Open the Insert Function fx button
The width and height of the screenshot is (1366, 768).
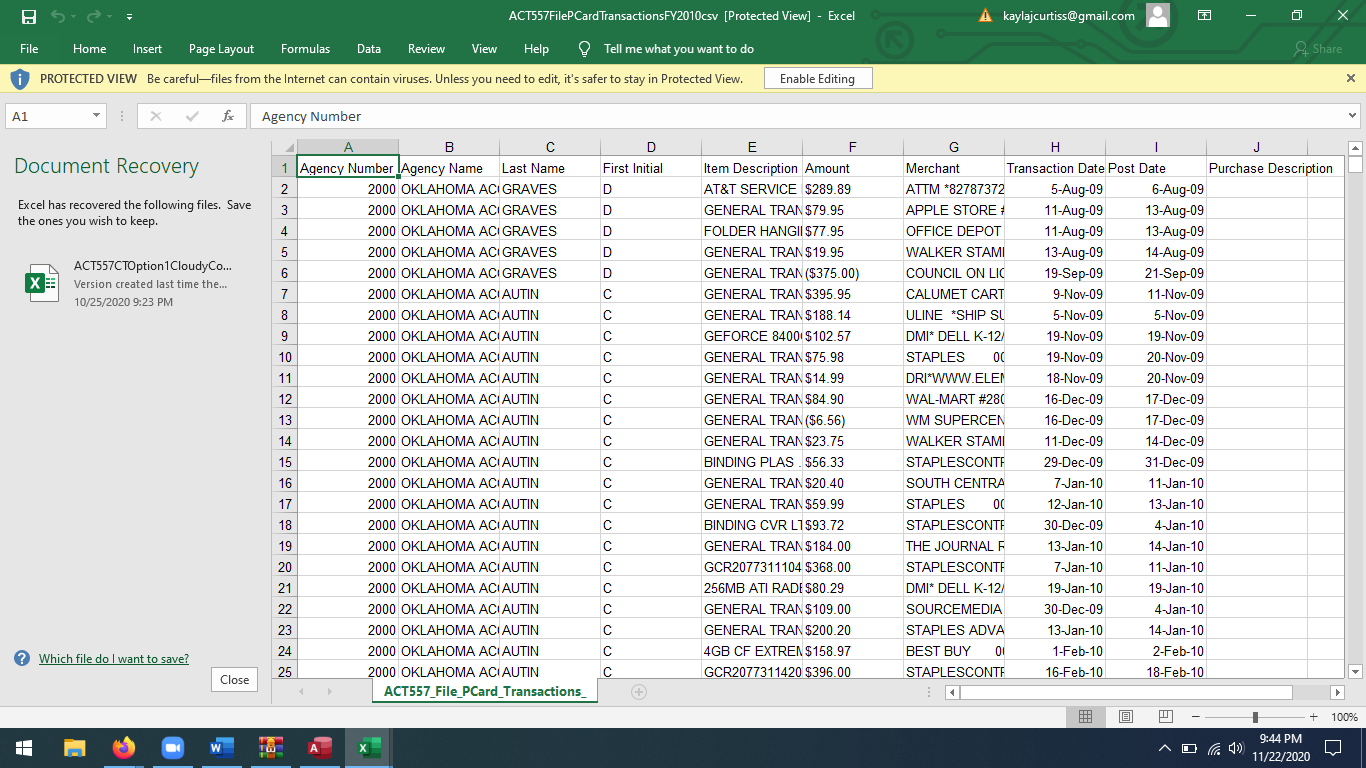[x=228, y=116]
